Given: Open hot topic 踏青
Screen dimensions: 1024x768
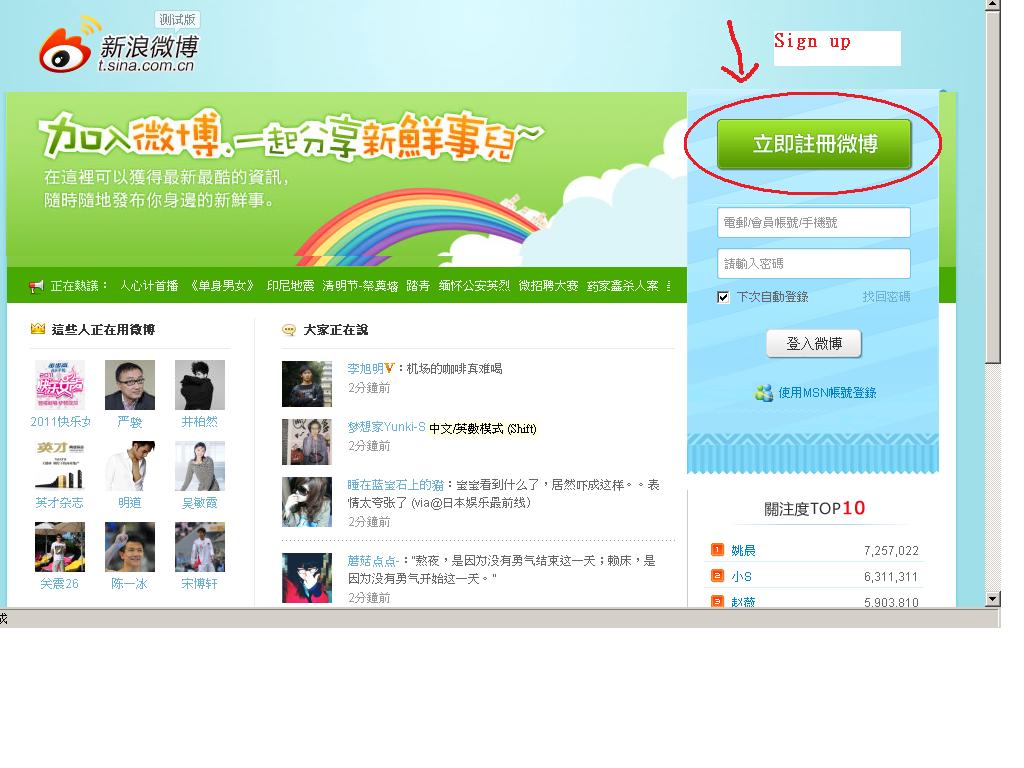Looking at the screenshot, I should 418,286.
